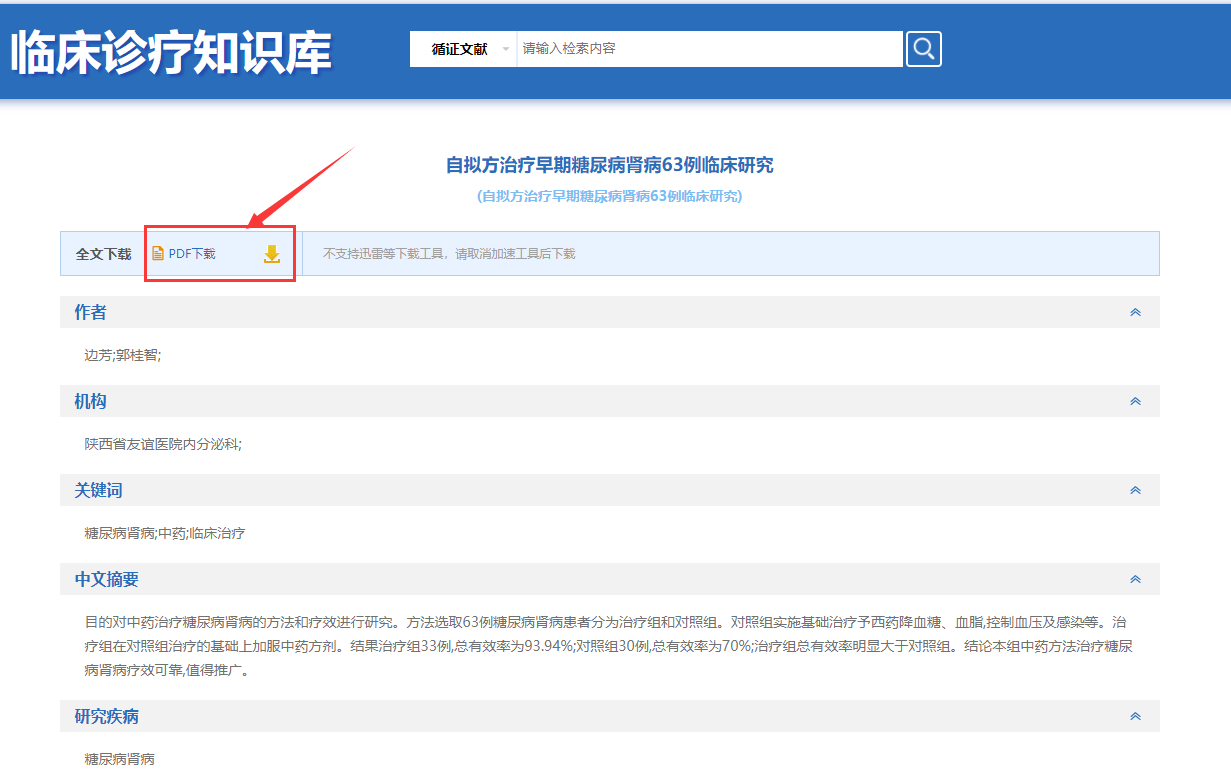Select the author name 边芳
1231x774 pixels.
pyautogui.click(x=97, y=355)
